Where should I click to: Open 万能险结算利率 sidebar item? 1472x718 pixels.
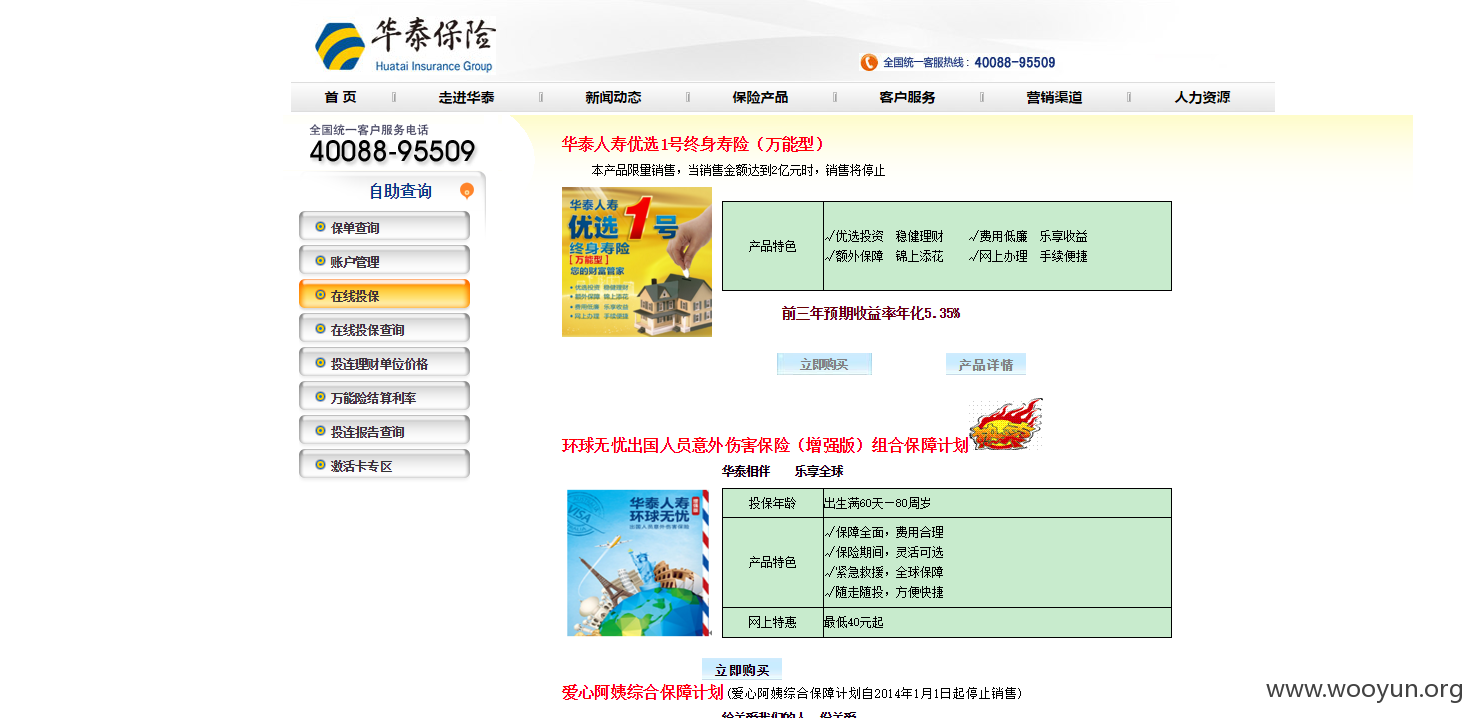[x=384, y=397]
